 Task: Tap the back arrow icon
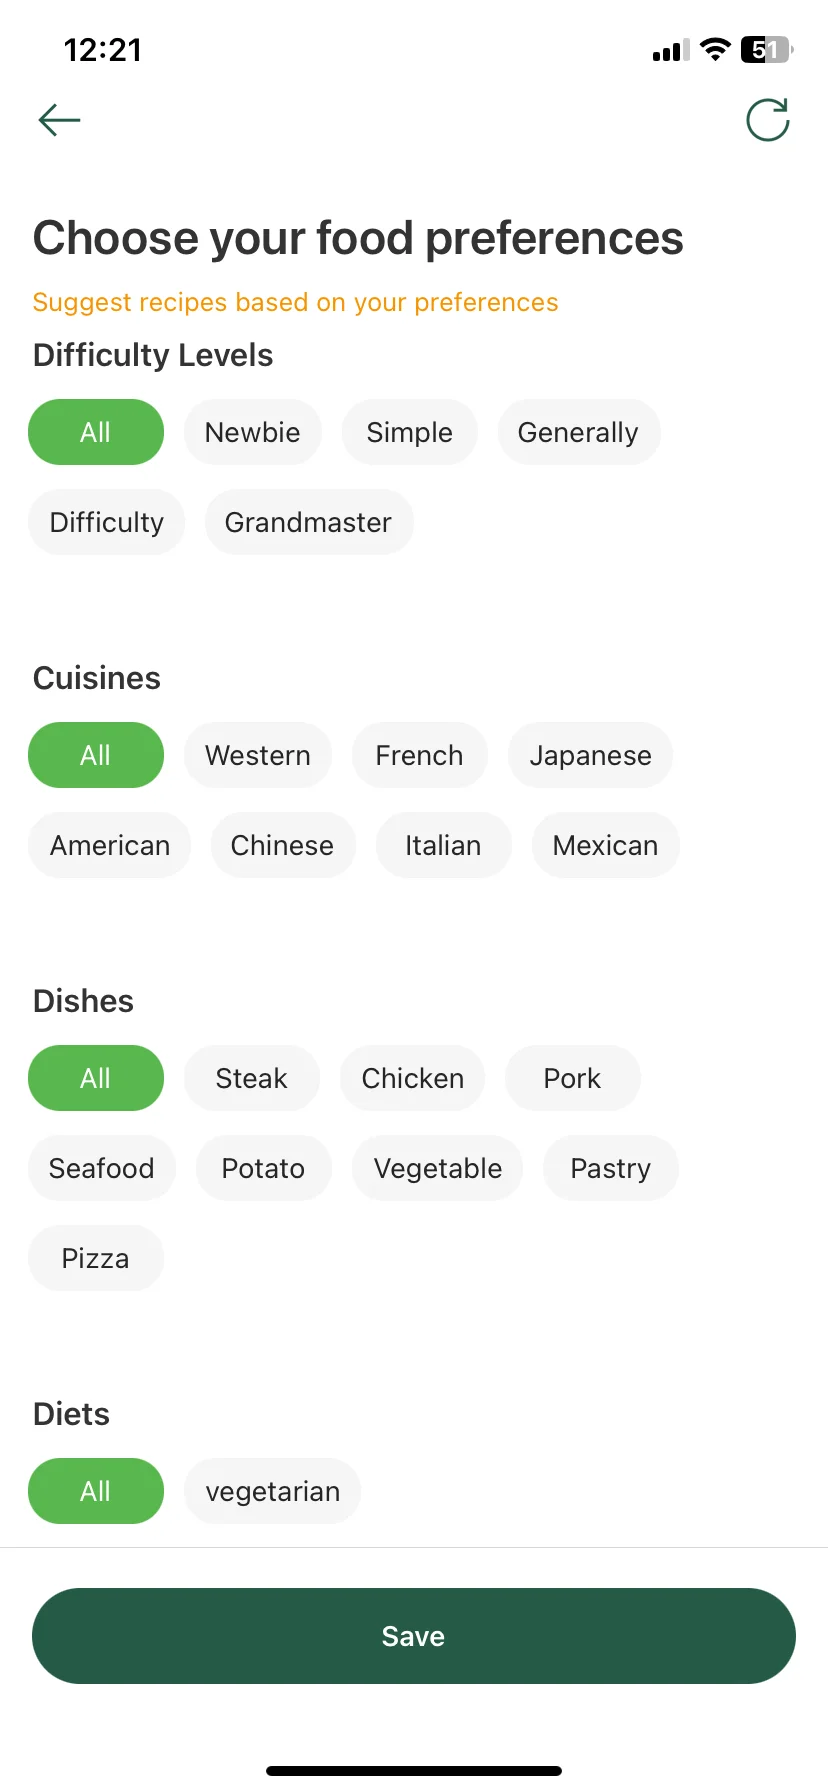tap(59, 121)
